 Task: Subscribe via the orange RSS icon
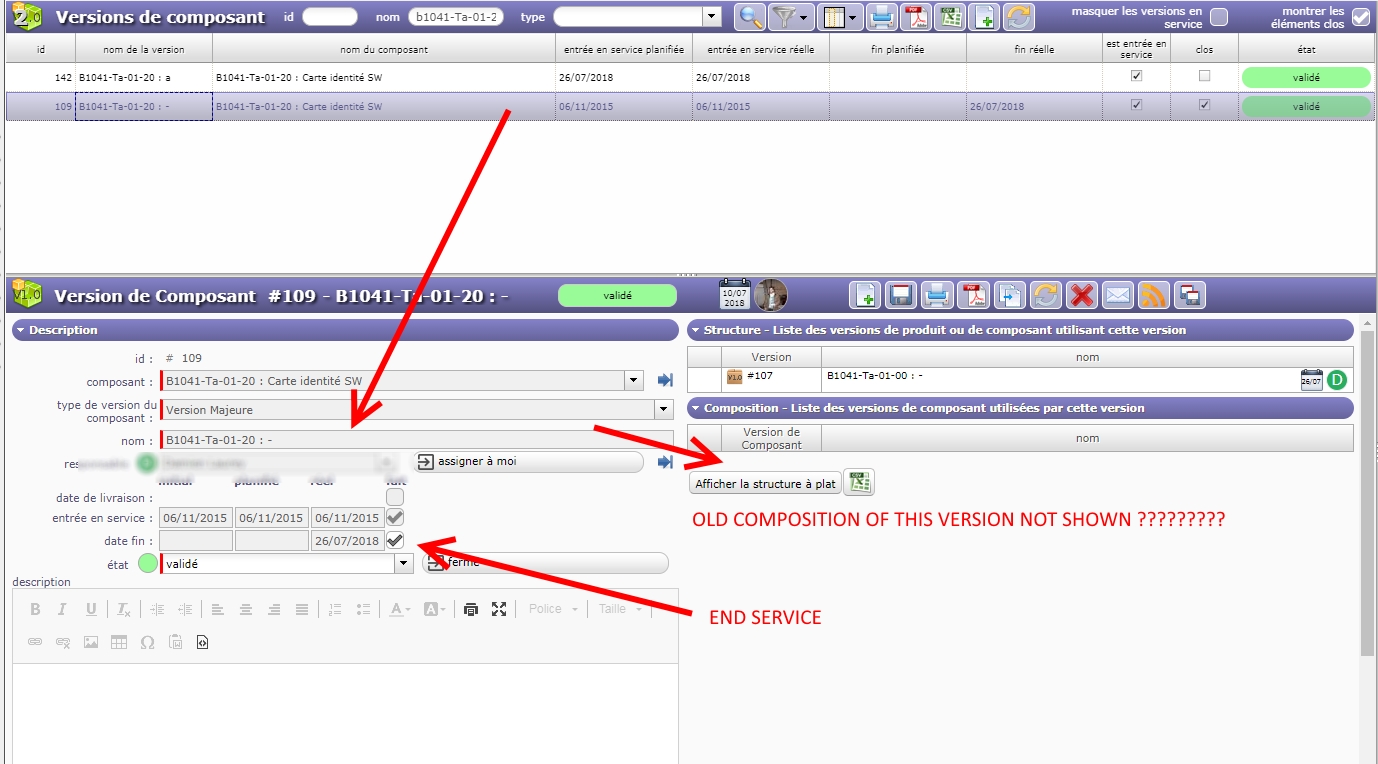[x=1154, y=295]
